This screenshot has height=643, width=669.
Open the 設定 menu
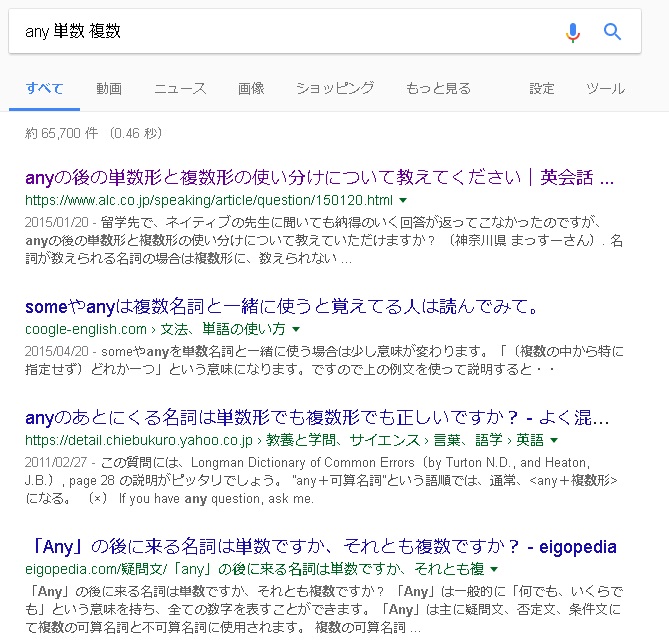point(542,88)
